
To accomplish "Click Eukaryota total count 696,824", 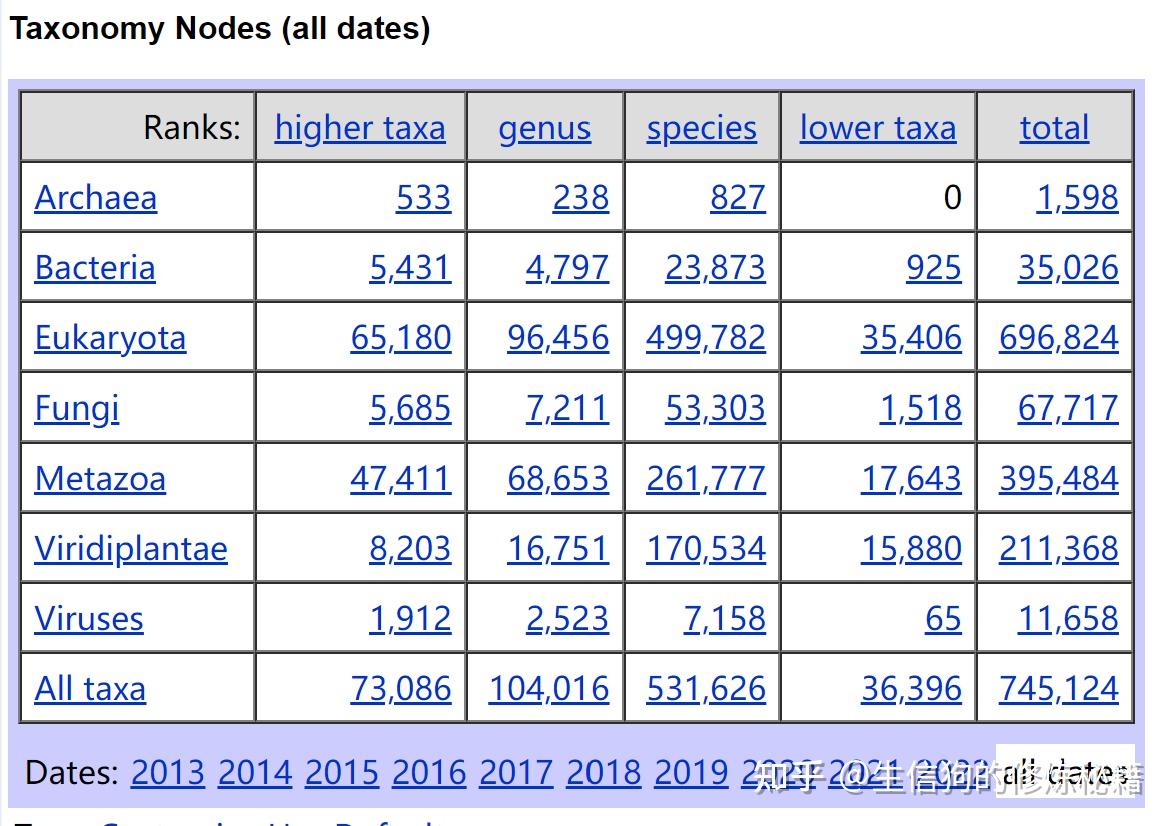I will point(1058,338).
